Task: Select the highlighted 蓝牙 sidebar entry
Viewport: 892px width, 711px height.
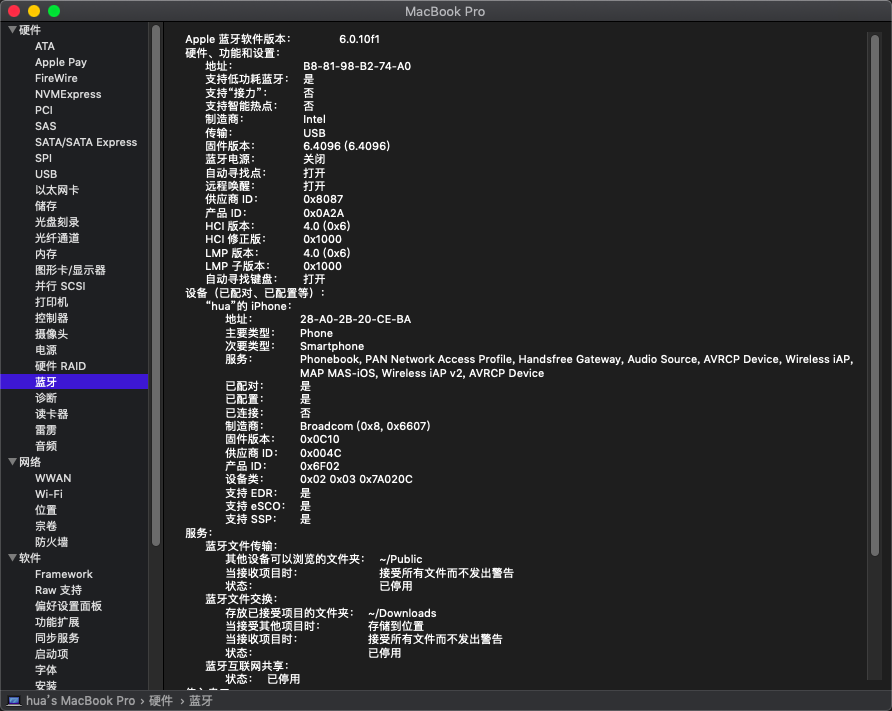Action: tap(75, 382)
